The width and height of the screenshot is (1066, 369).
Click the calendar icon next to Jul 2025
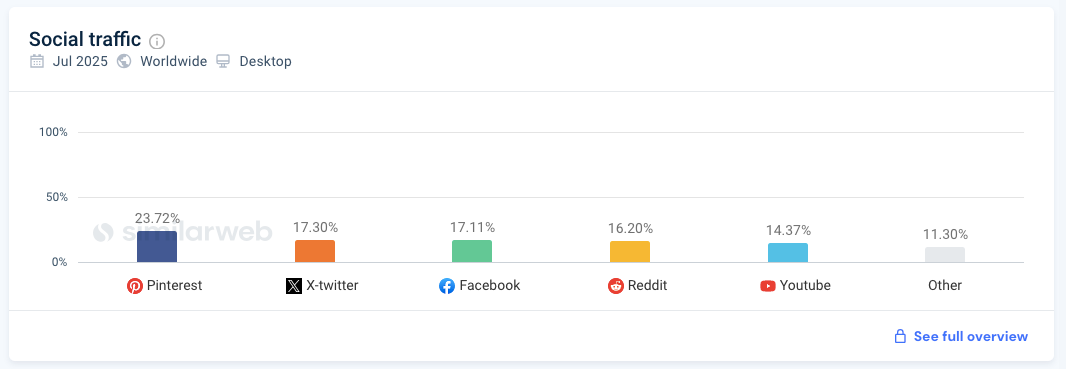click(37, 61)
